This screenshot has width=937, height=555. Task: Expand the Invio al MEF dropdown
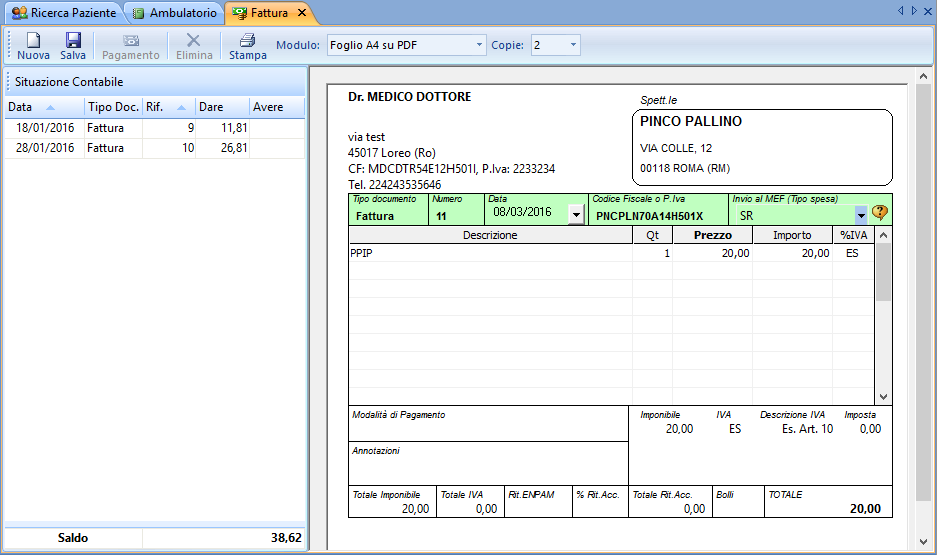click(x=861, y=215)
